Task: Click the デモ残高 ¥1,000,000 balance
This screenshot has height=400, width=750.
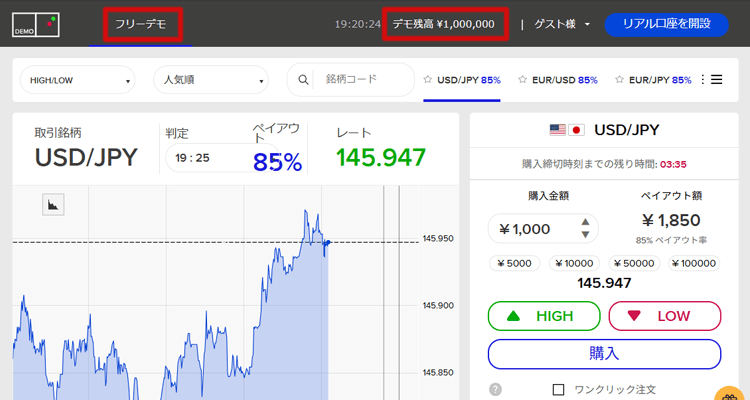Action: click(x=444, y=24)
